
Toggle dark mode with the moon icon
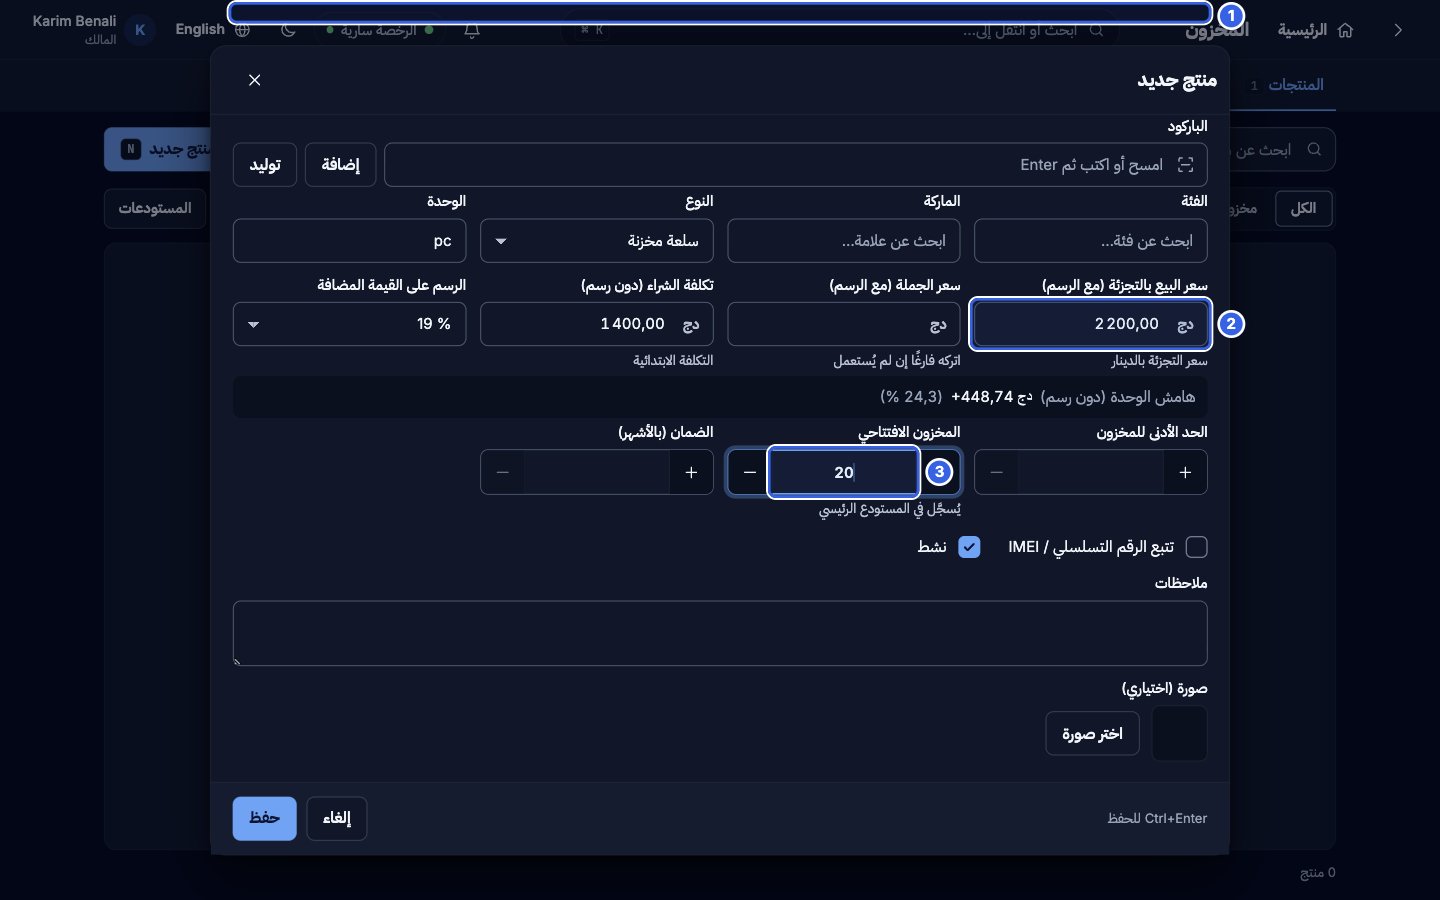click(289, 30)
